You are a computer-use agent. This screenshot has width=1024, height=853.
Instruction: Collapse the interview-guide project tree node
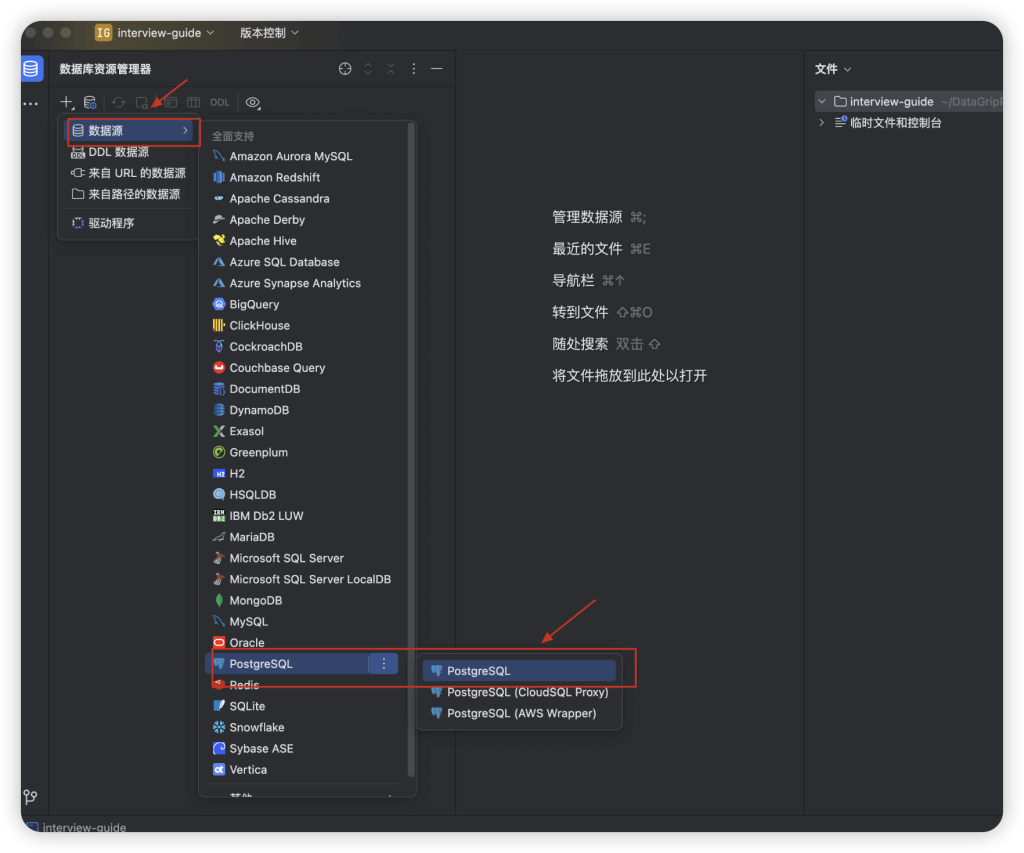click(824, 101)
